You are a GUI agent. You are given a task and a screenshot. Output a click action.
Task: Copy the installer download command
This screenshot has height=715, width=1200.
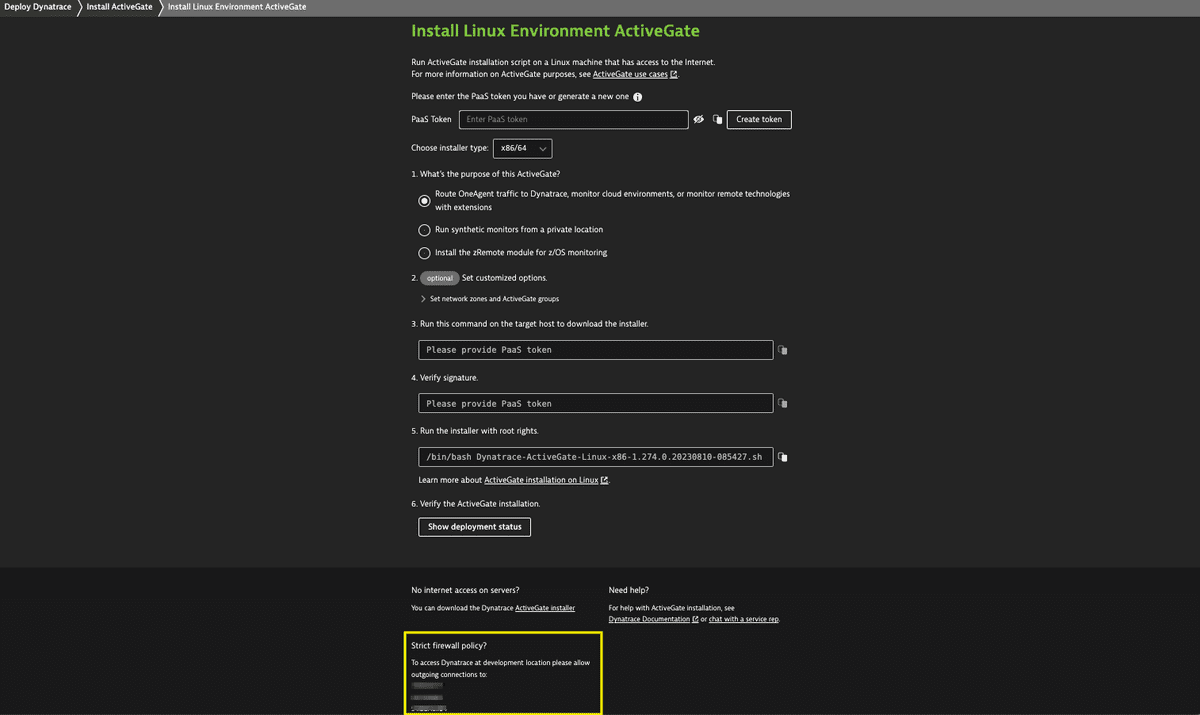pos(783,349)
